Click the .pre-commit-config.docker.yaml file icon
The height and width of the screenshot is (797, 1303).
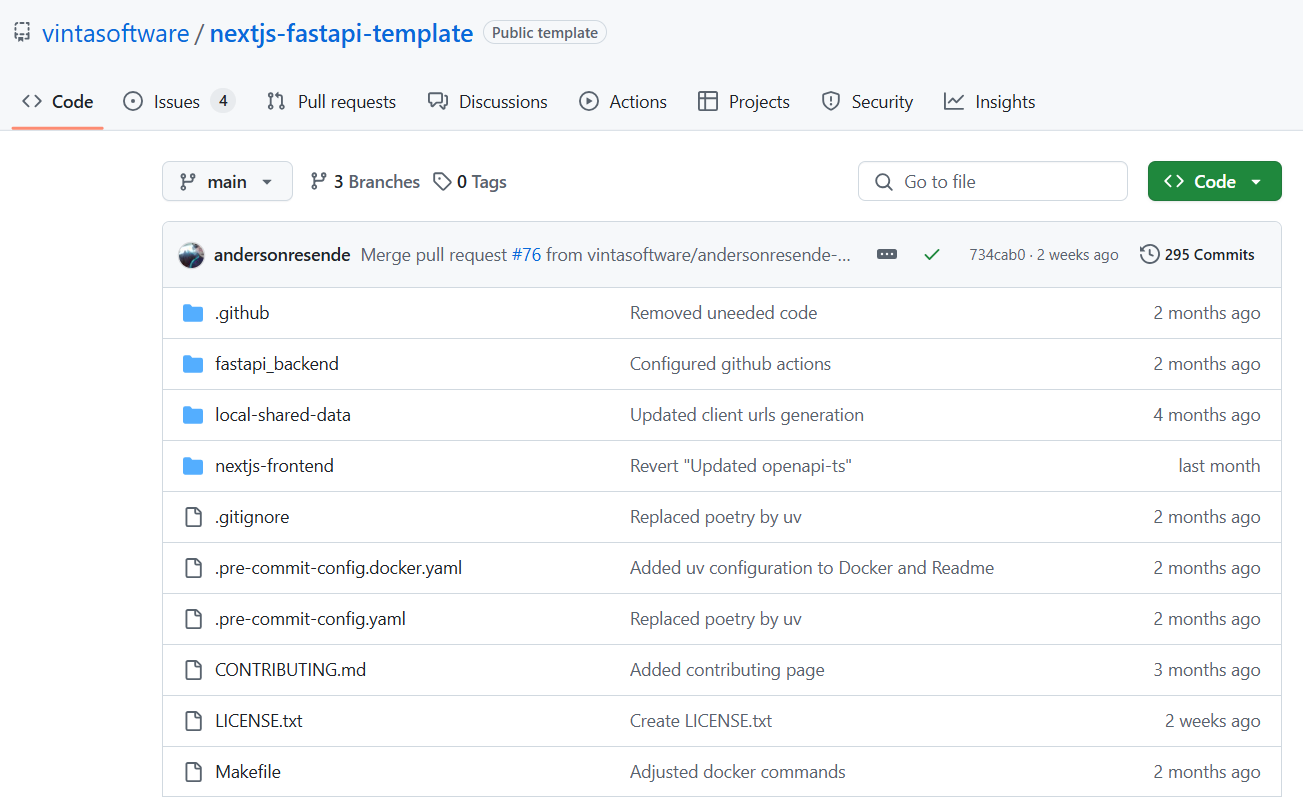pos(193,568)
